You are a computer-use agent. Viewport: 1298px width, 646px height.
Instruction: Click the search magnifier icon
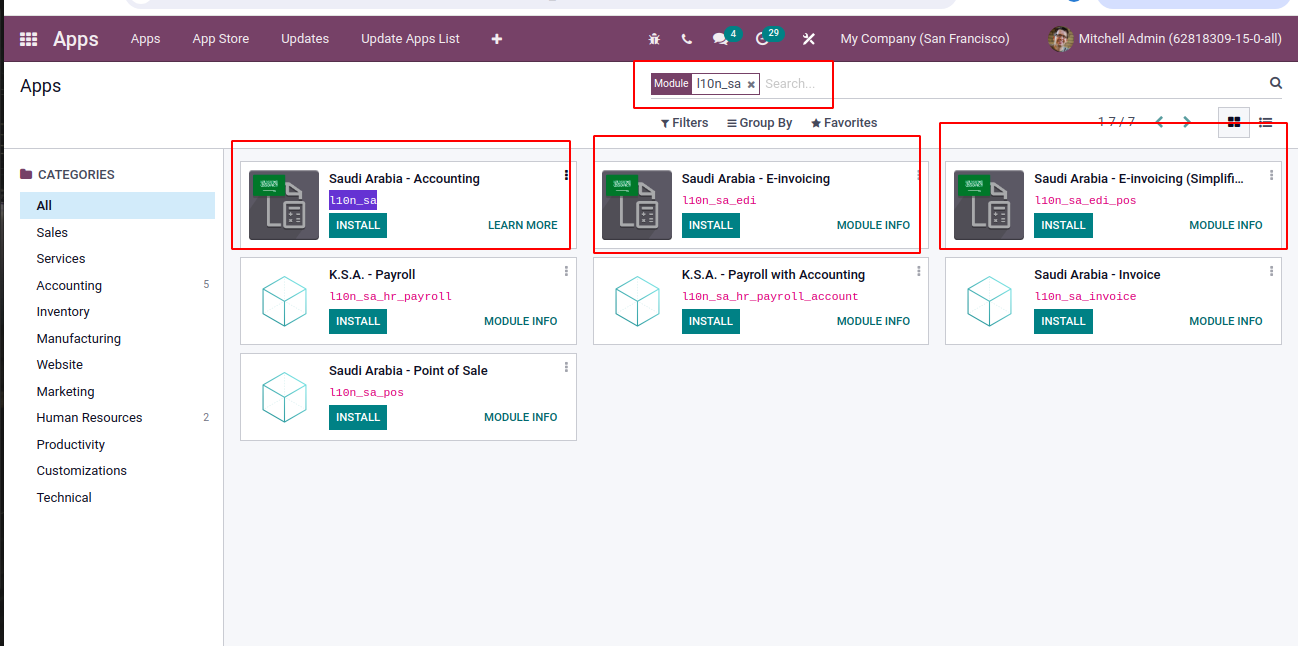(x=1276, y=84)
